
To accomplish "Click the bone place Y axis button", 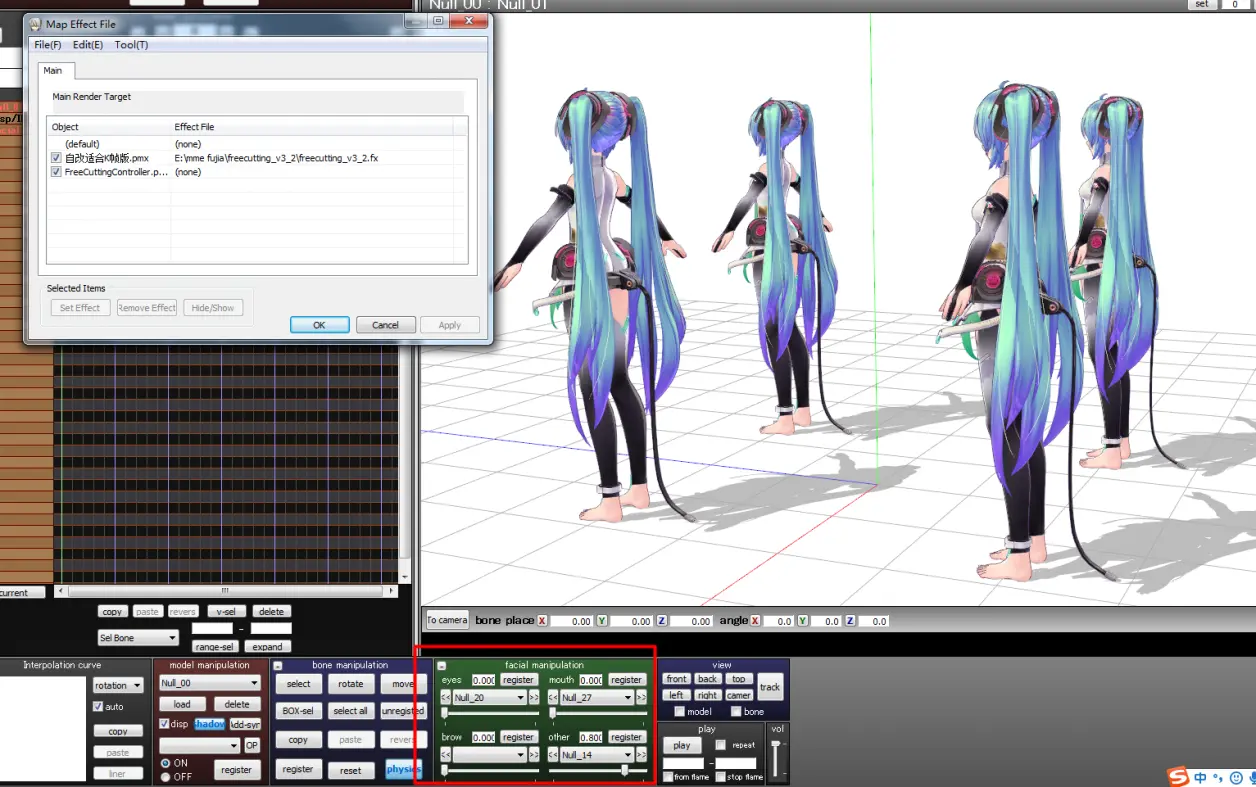I will 602,621.
